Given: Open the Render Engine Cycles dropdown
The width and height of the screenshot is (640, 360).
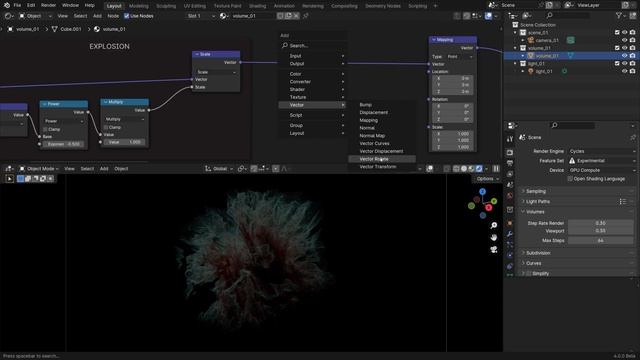Looking at the screenshot, I should coord(601,151).
